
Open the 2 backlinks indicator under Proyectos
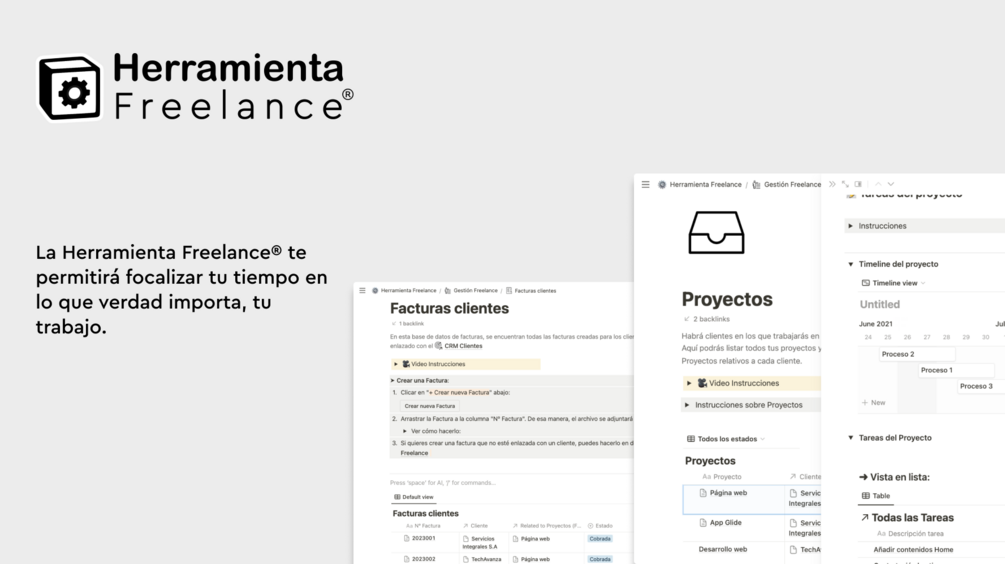706,319
